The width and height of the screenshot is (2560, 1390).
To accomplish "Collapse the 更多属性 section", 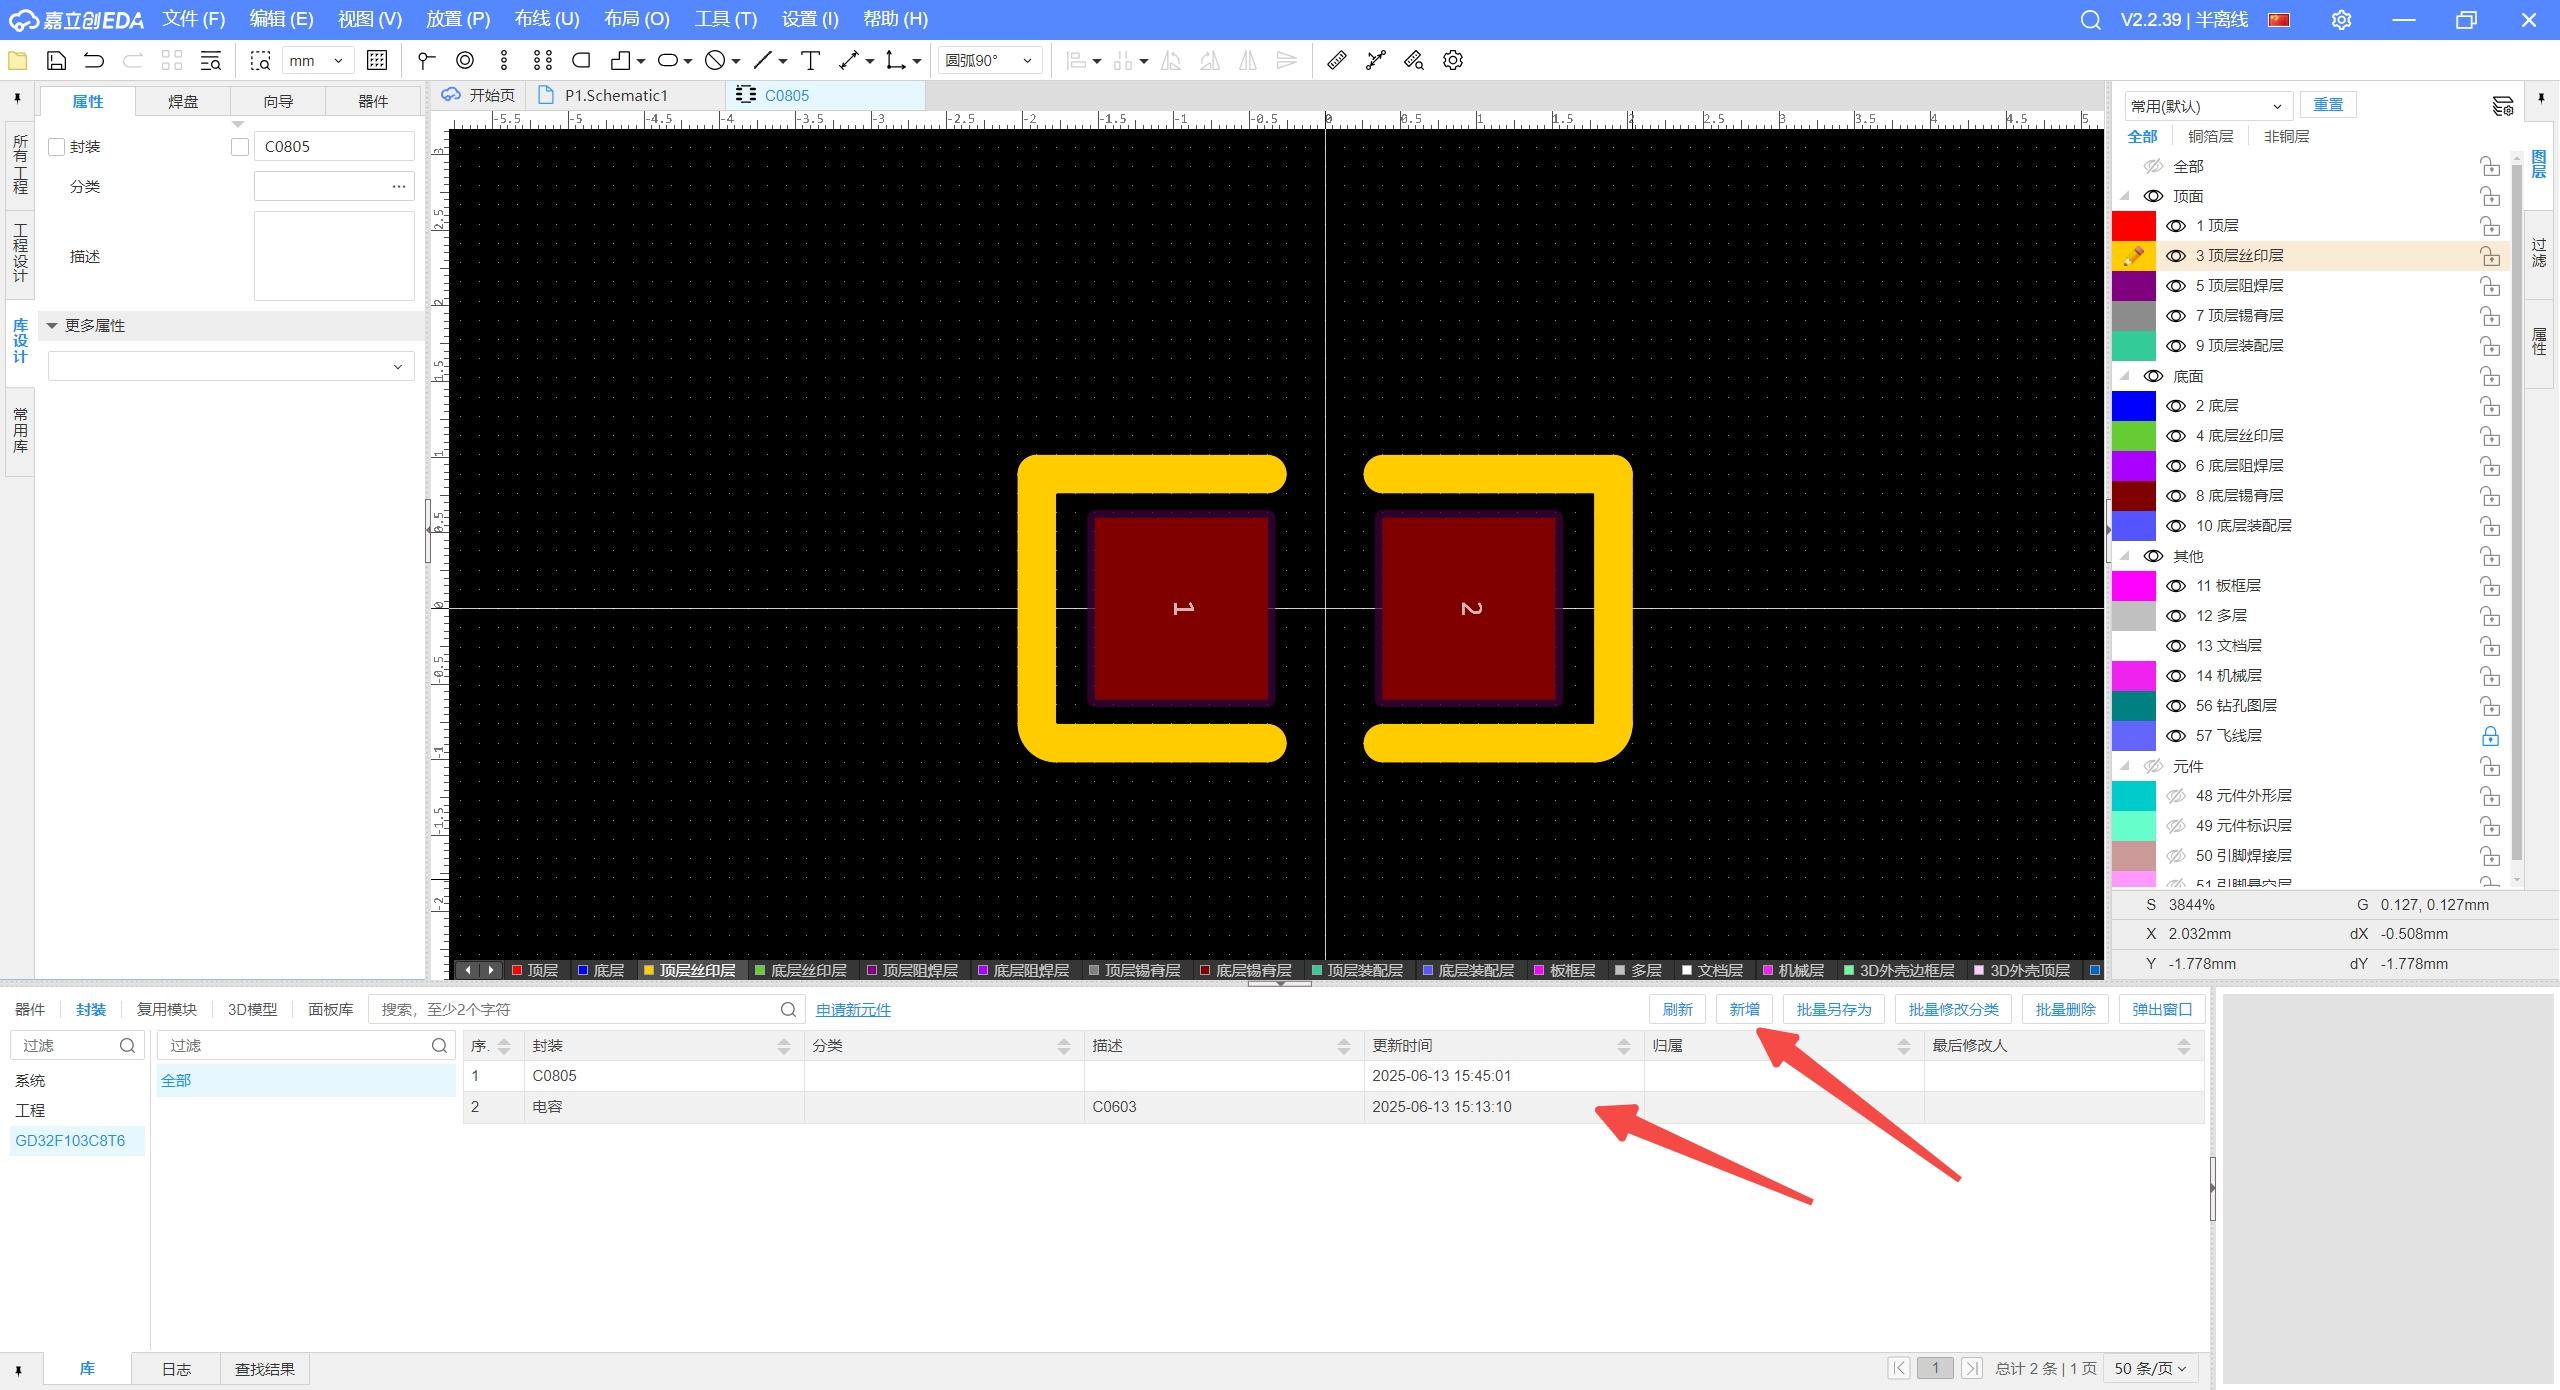I will point(52,326).
